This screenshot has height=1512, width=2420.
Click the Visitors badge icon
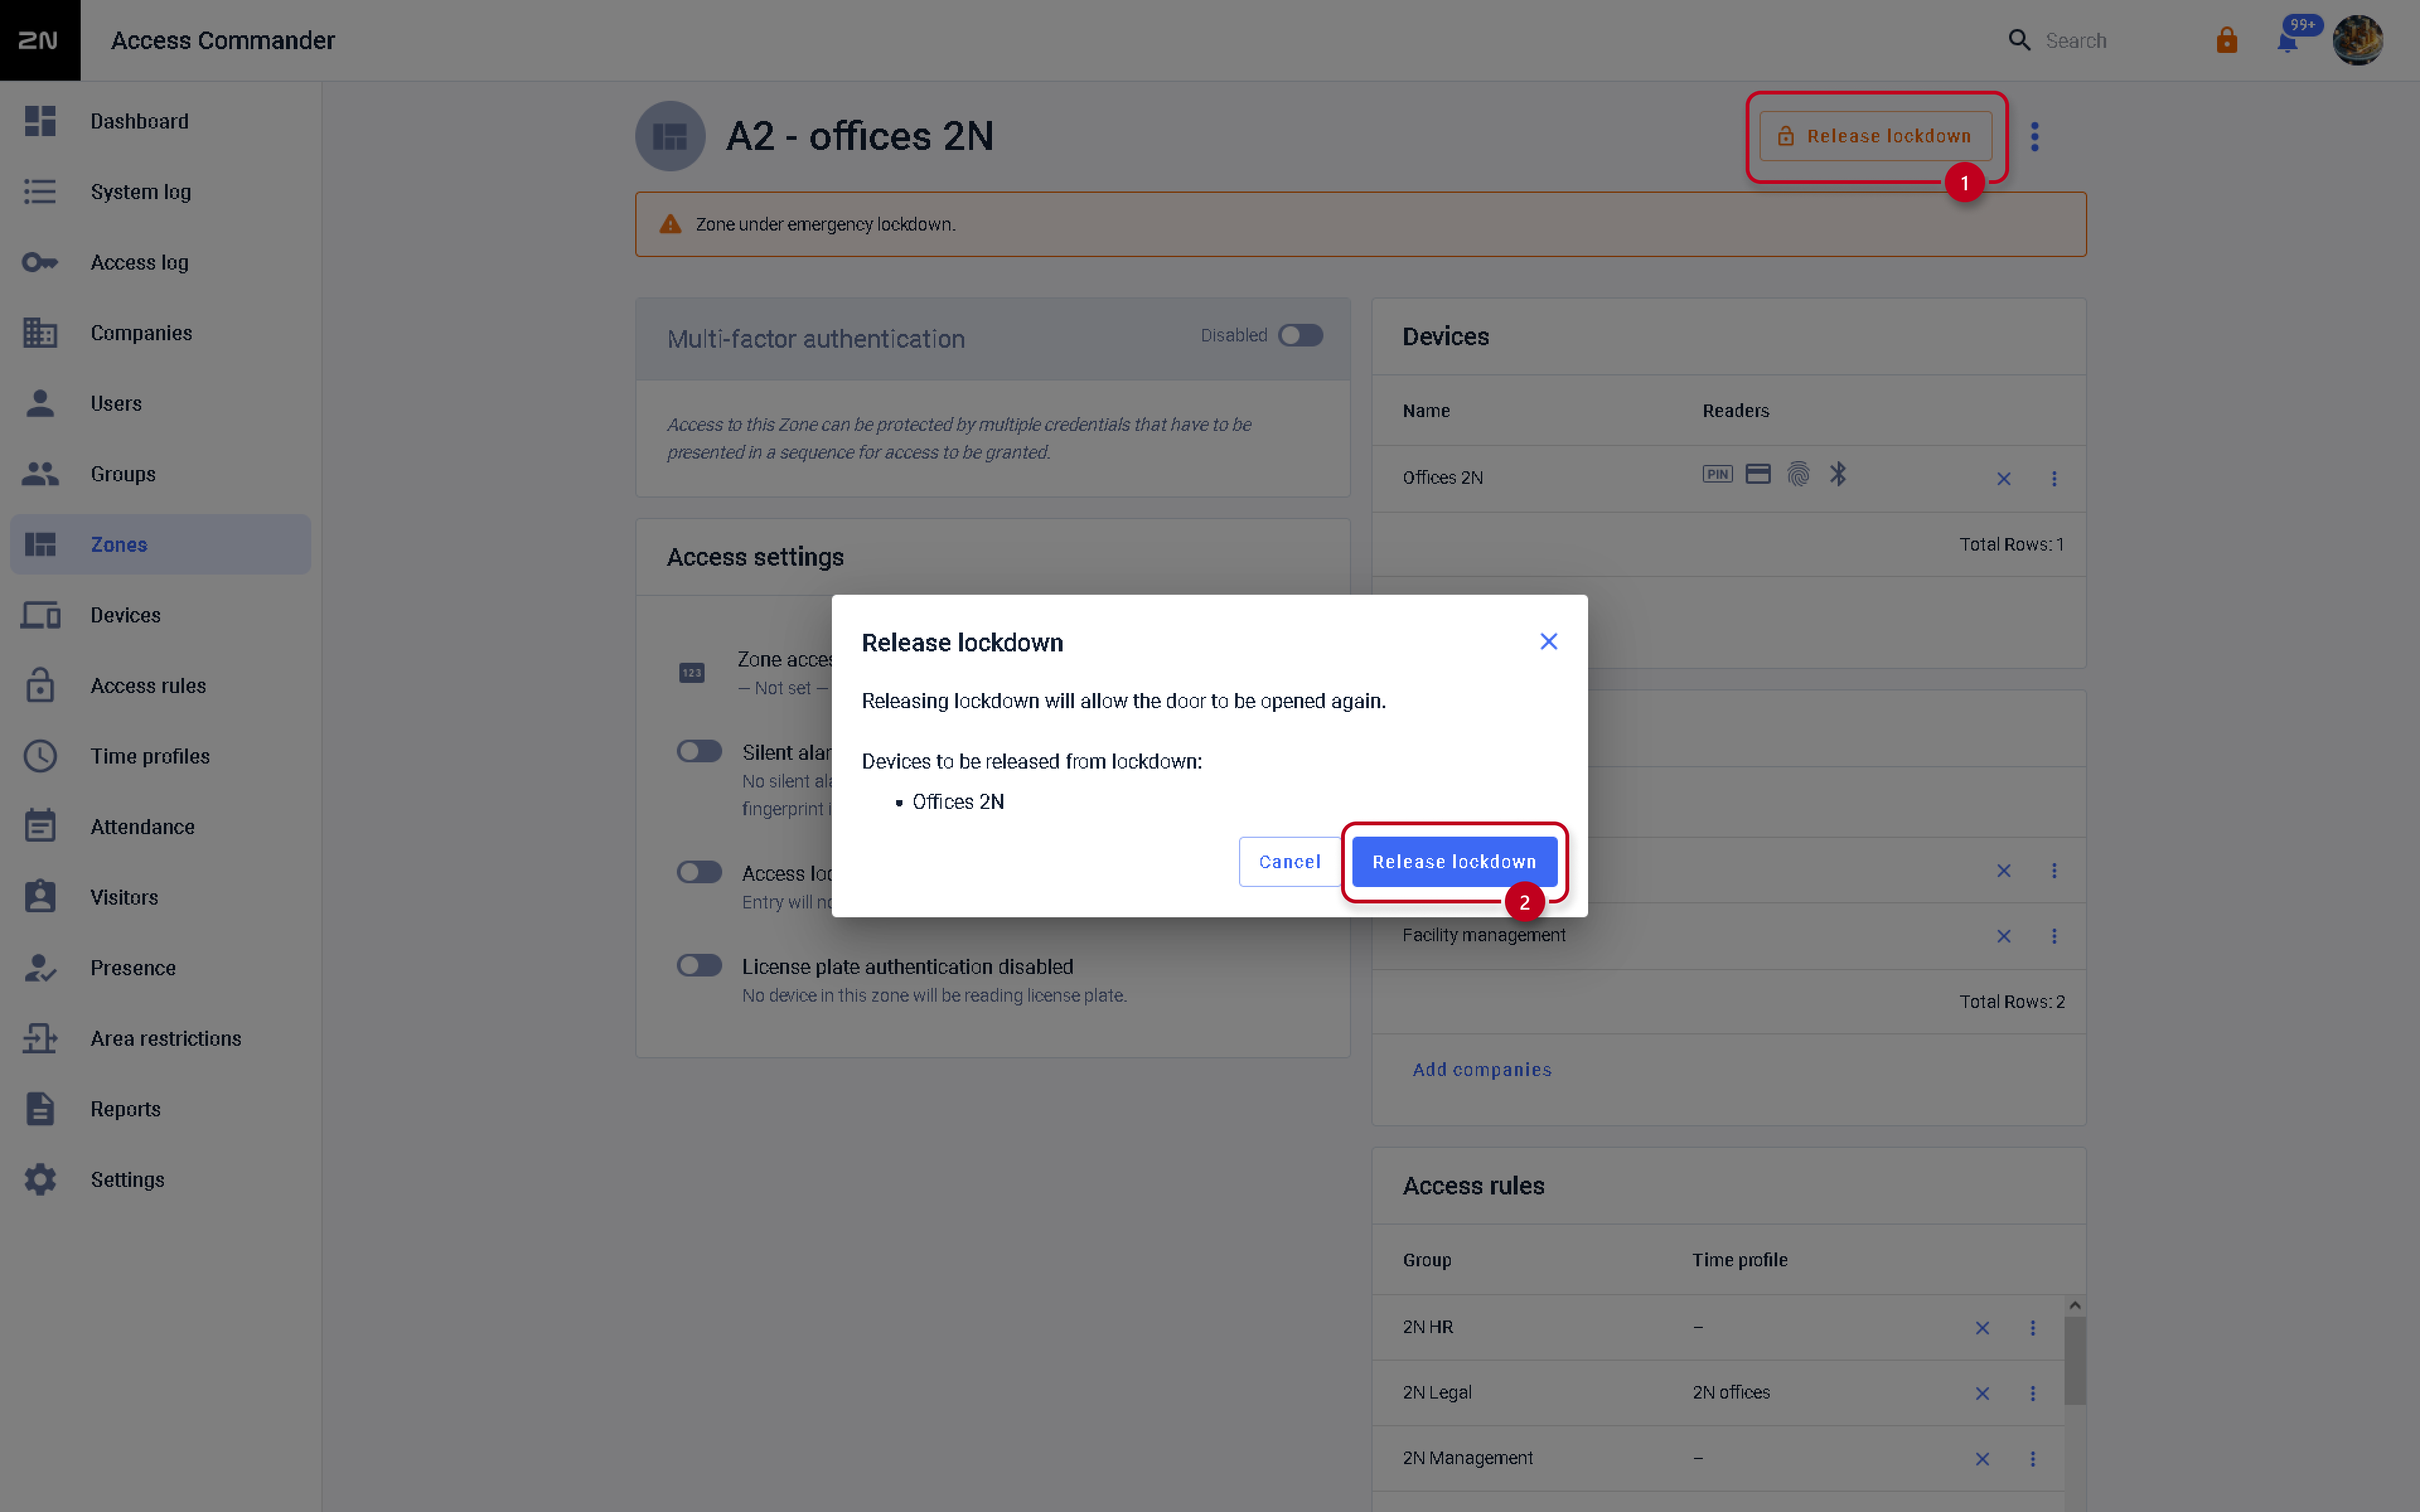(40, 897)
